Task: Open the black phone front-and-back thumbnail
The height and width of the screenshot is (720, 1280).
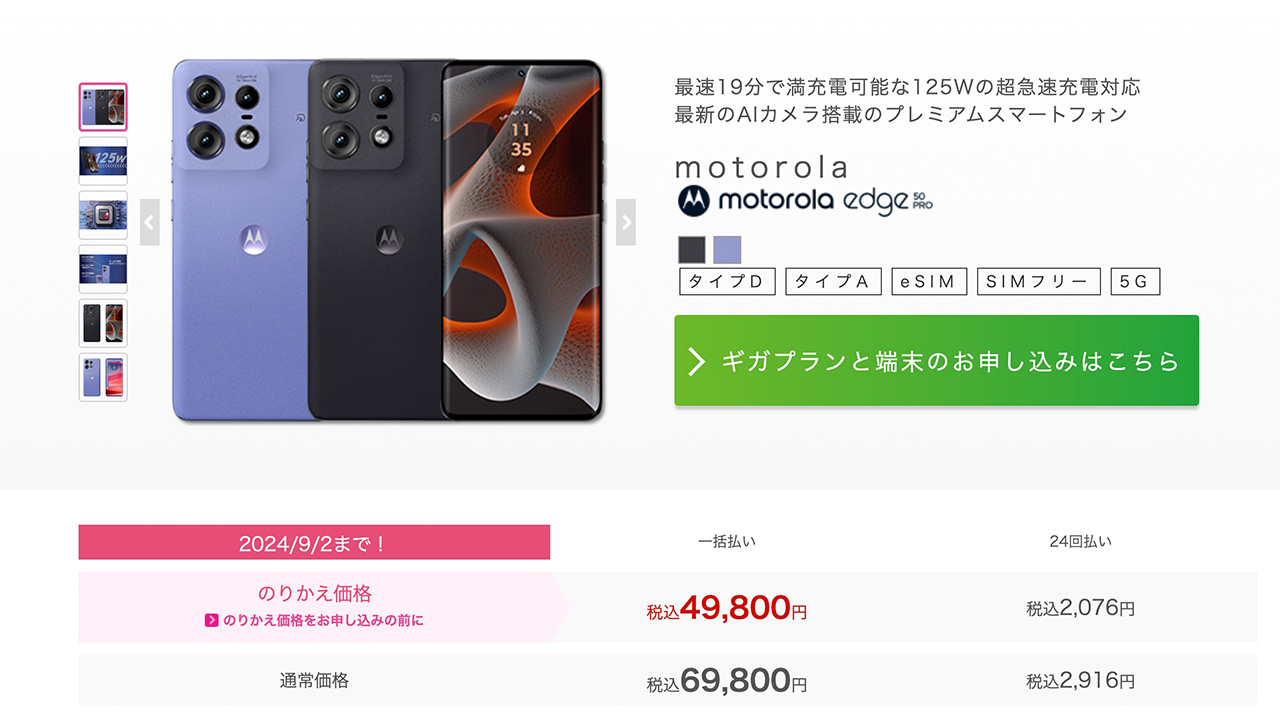Action: (x=103, y=323)
